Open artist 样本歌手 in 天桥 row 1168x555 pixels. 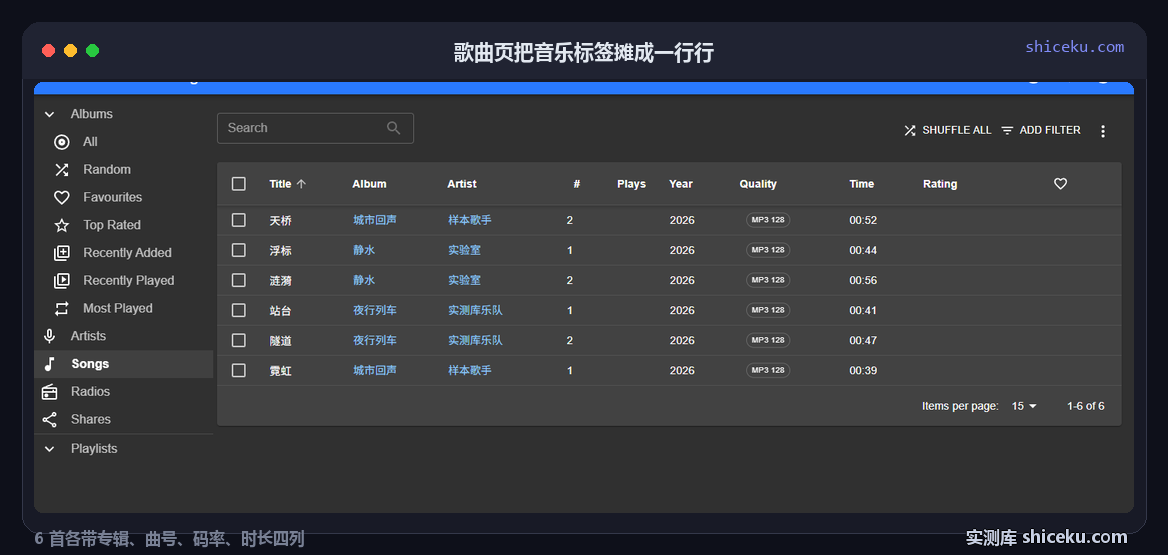click(x=470, y=221)
